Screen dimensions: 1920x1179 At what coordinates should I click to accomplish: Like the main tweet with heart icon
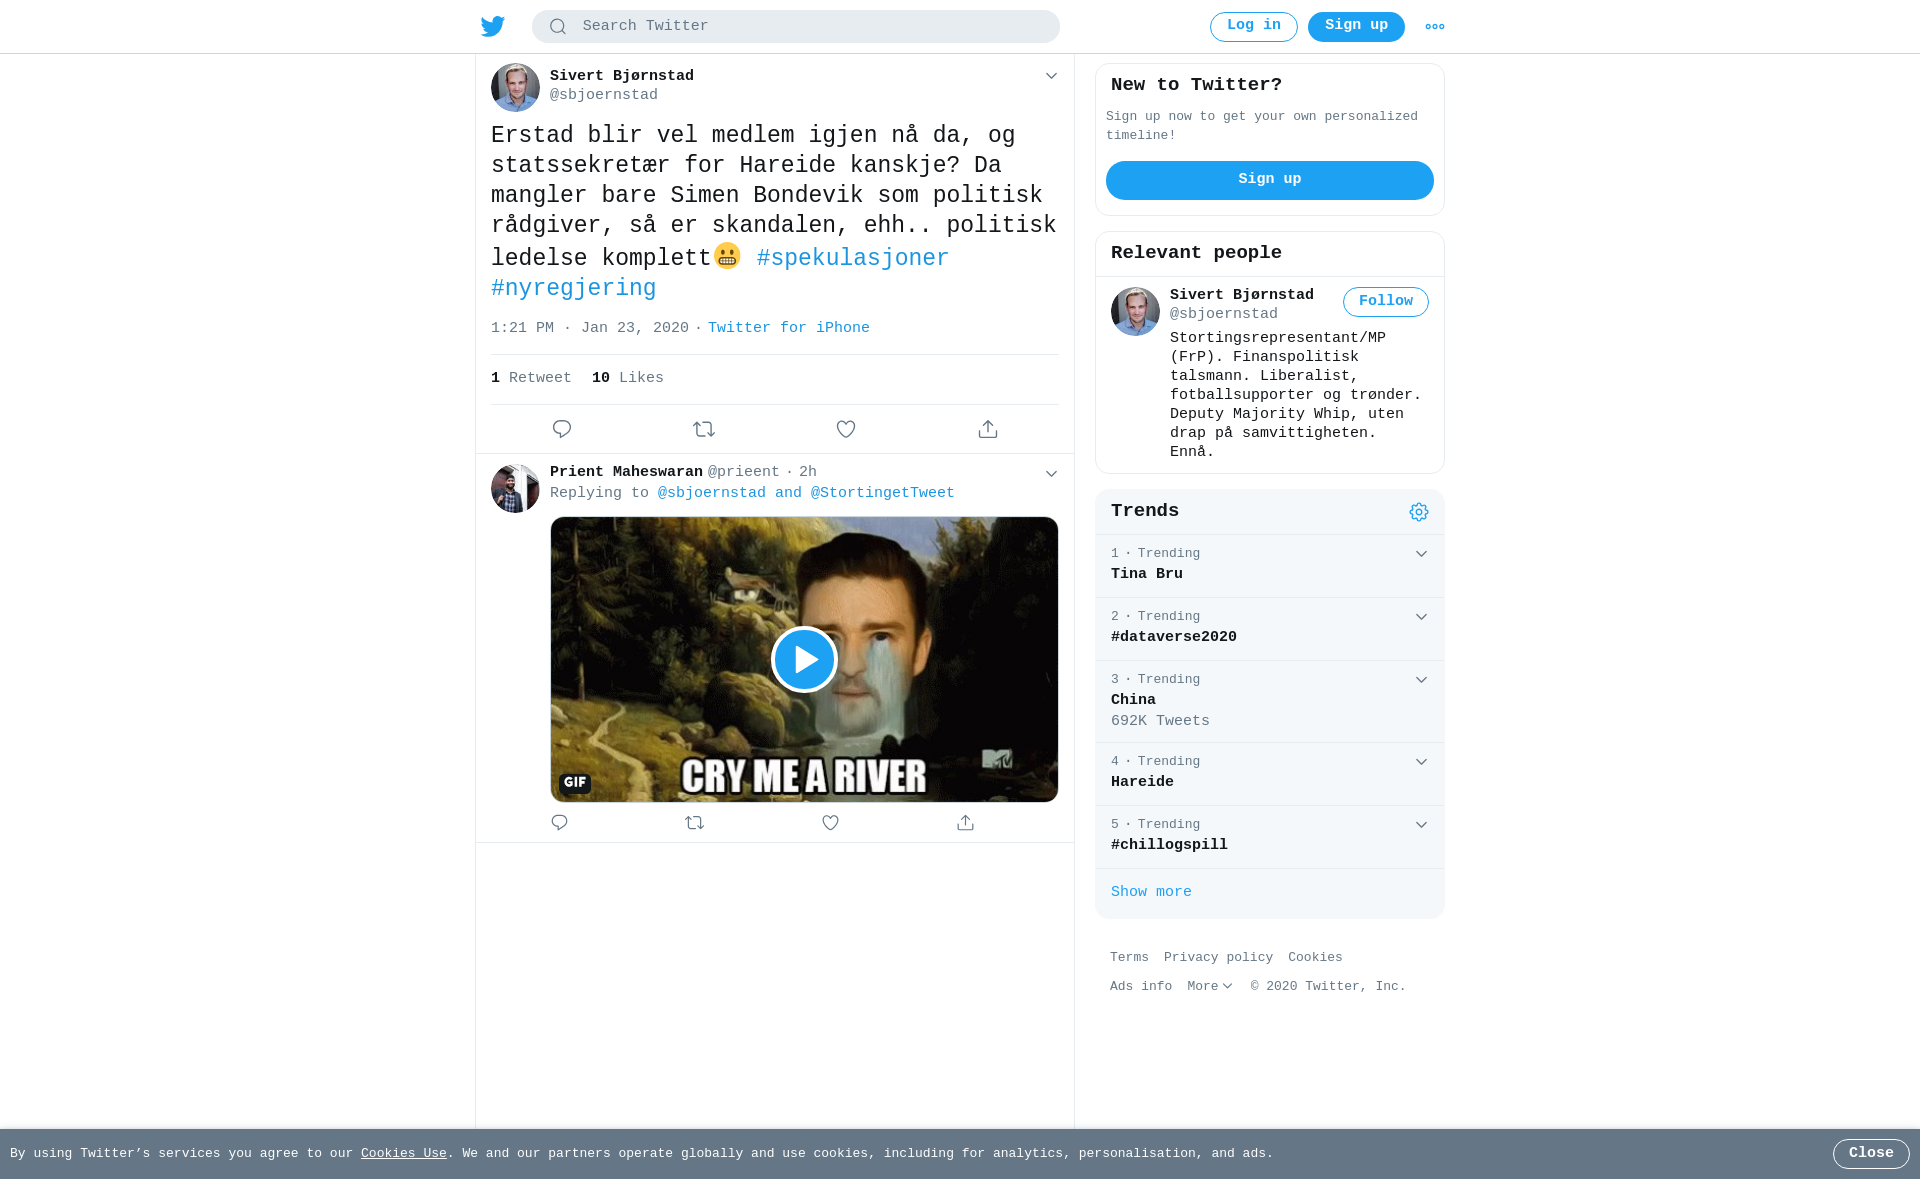coord(846,429)
